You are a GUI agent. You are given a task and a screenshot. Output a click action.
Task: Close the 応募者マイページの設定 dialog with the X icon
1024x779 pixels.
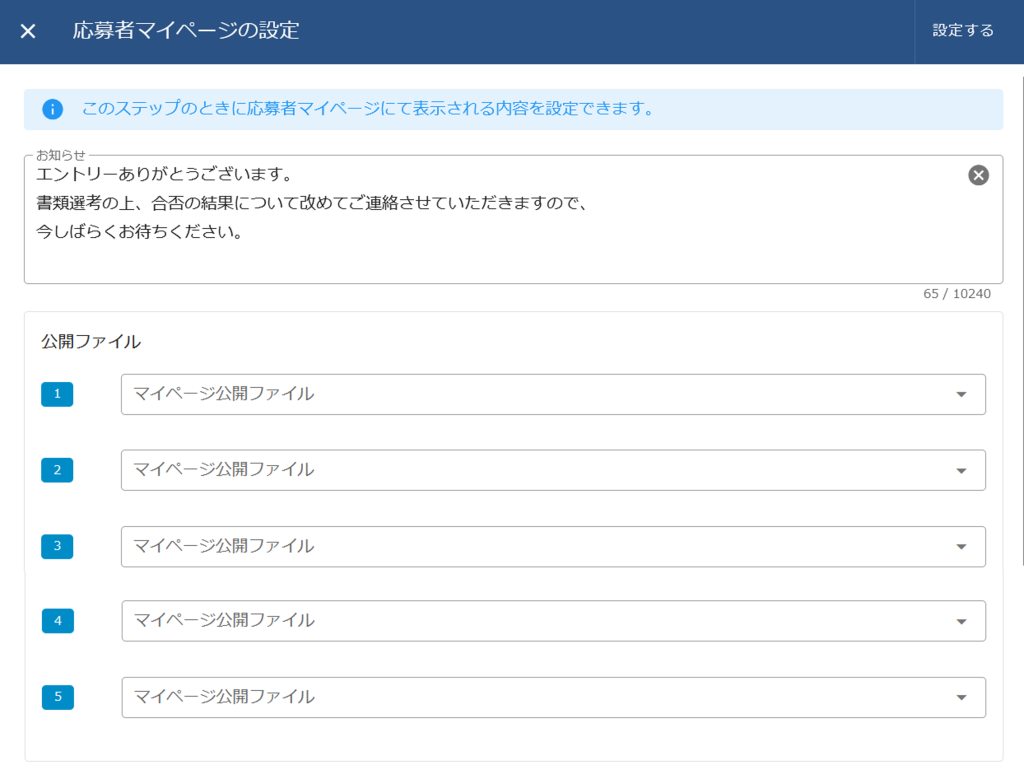[28, 31]
